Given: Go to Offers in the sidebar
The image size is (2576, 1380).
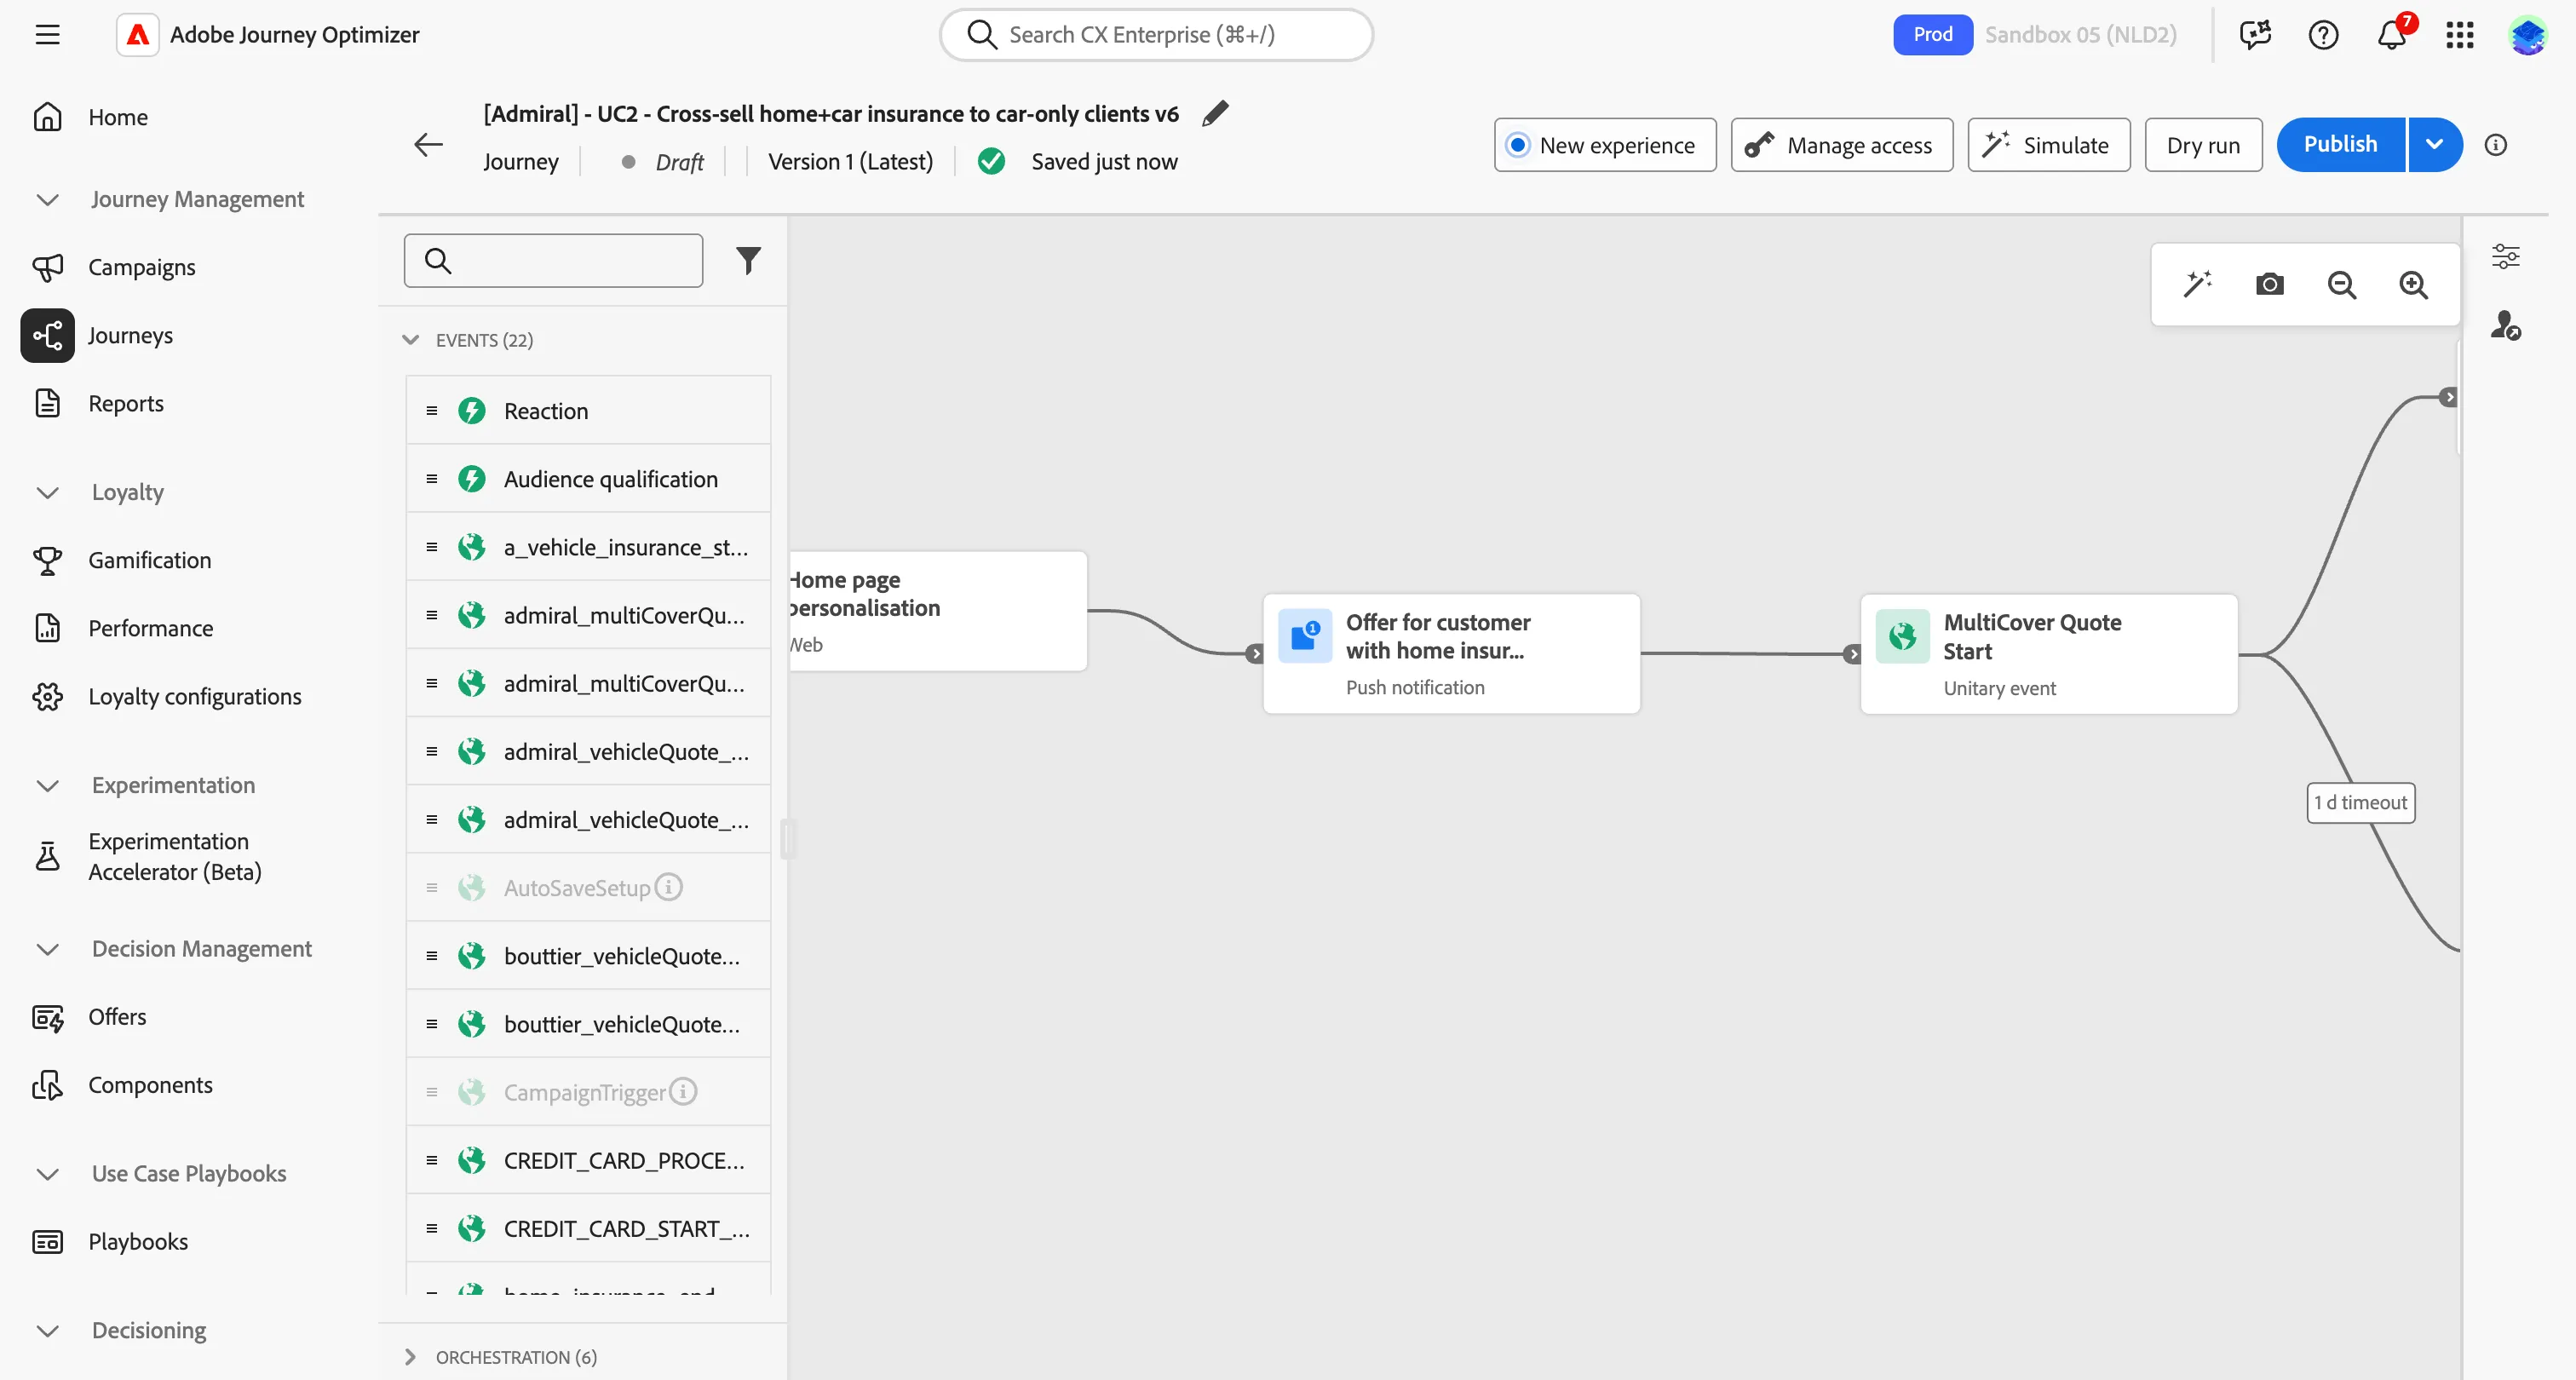Looking at the screenshot, I should [117, 1017].
